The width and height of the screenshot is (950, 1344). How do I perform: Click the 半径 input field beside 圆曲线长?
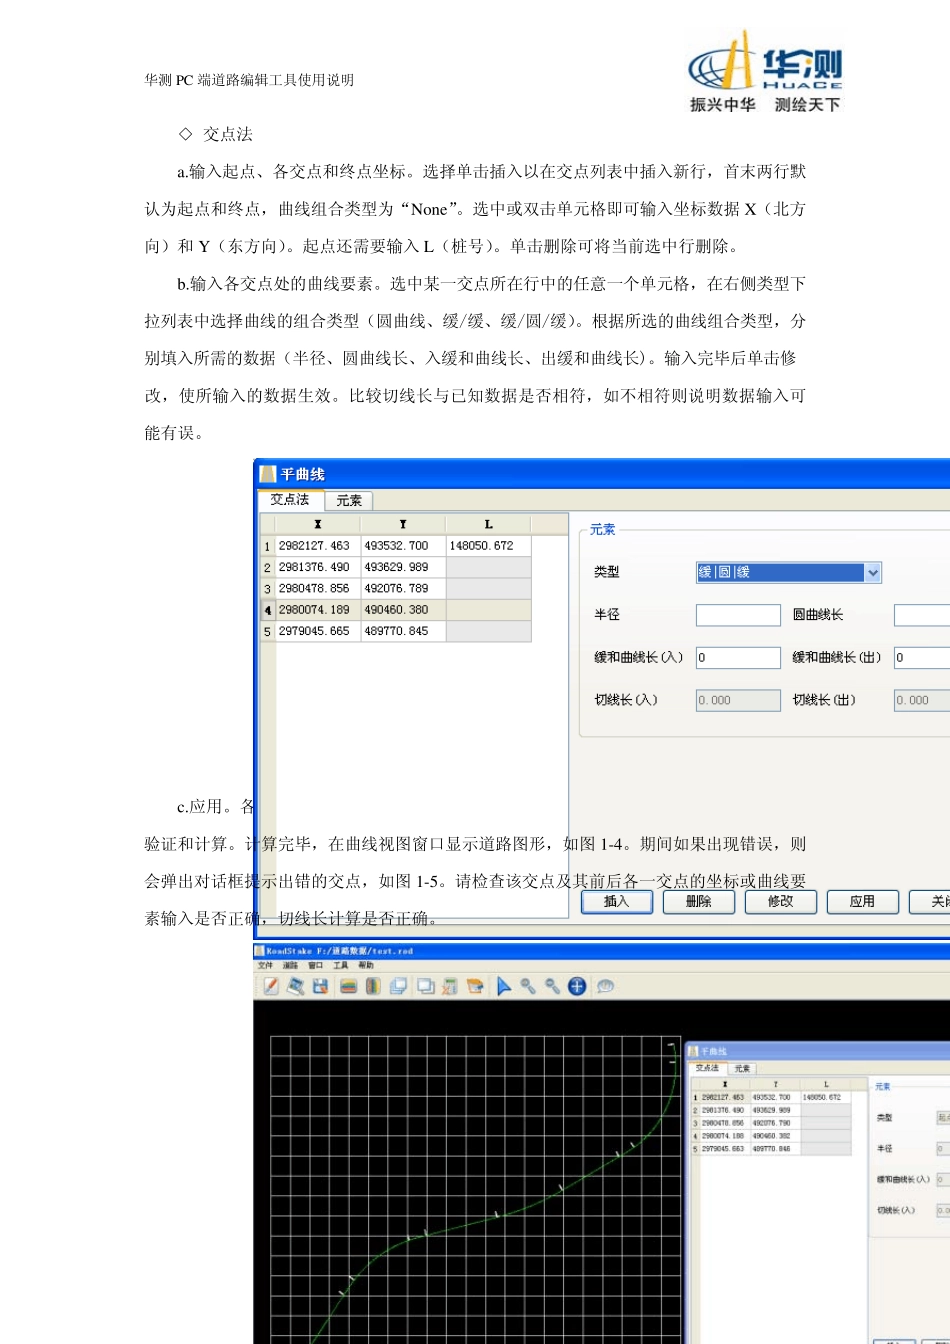coord(738,615)
